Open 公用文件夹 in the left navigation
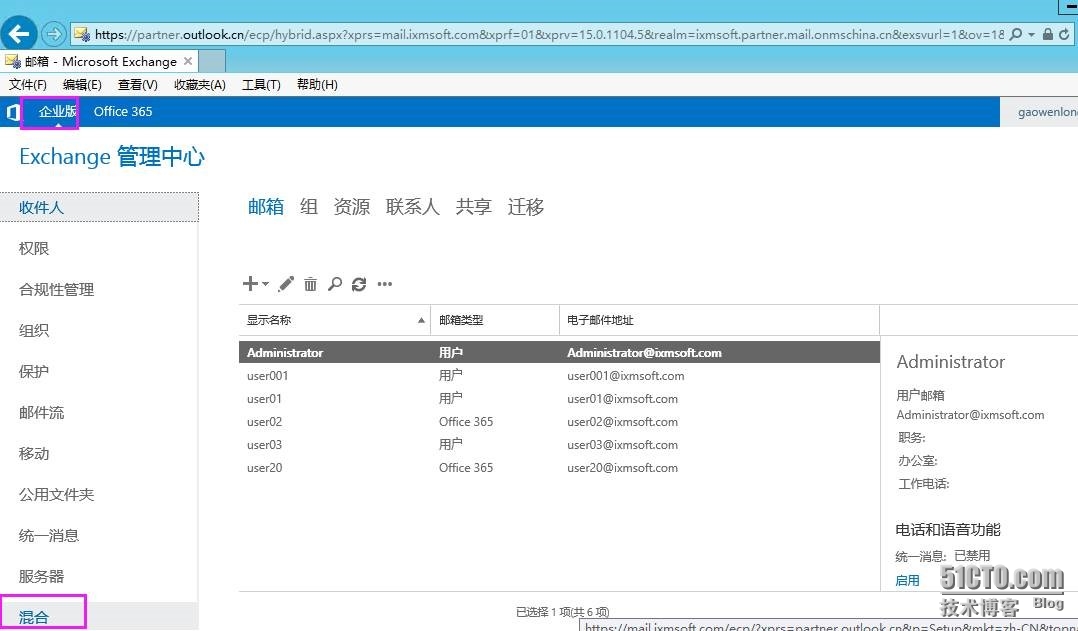1078x631 pixels. pos(56,494)
